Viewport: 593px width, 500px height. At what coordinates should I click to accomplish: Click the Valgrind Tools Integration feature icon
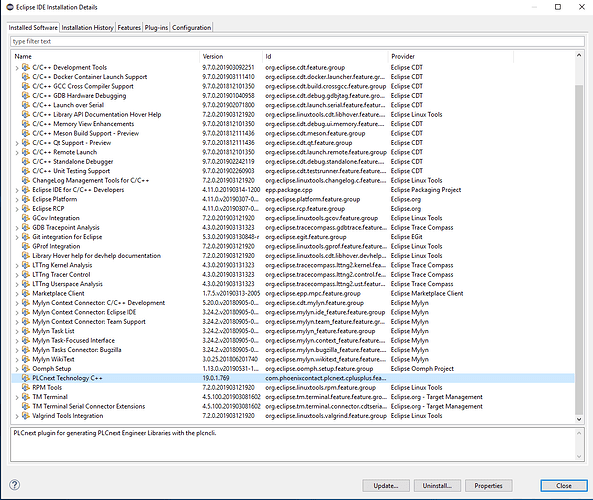coord(26,416)
